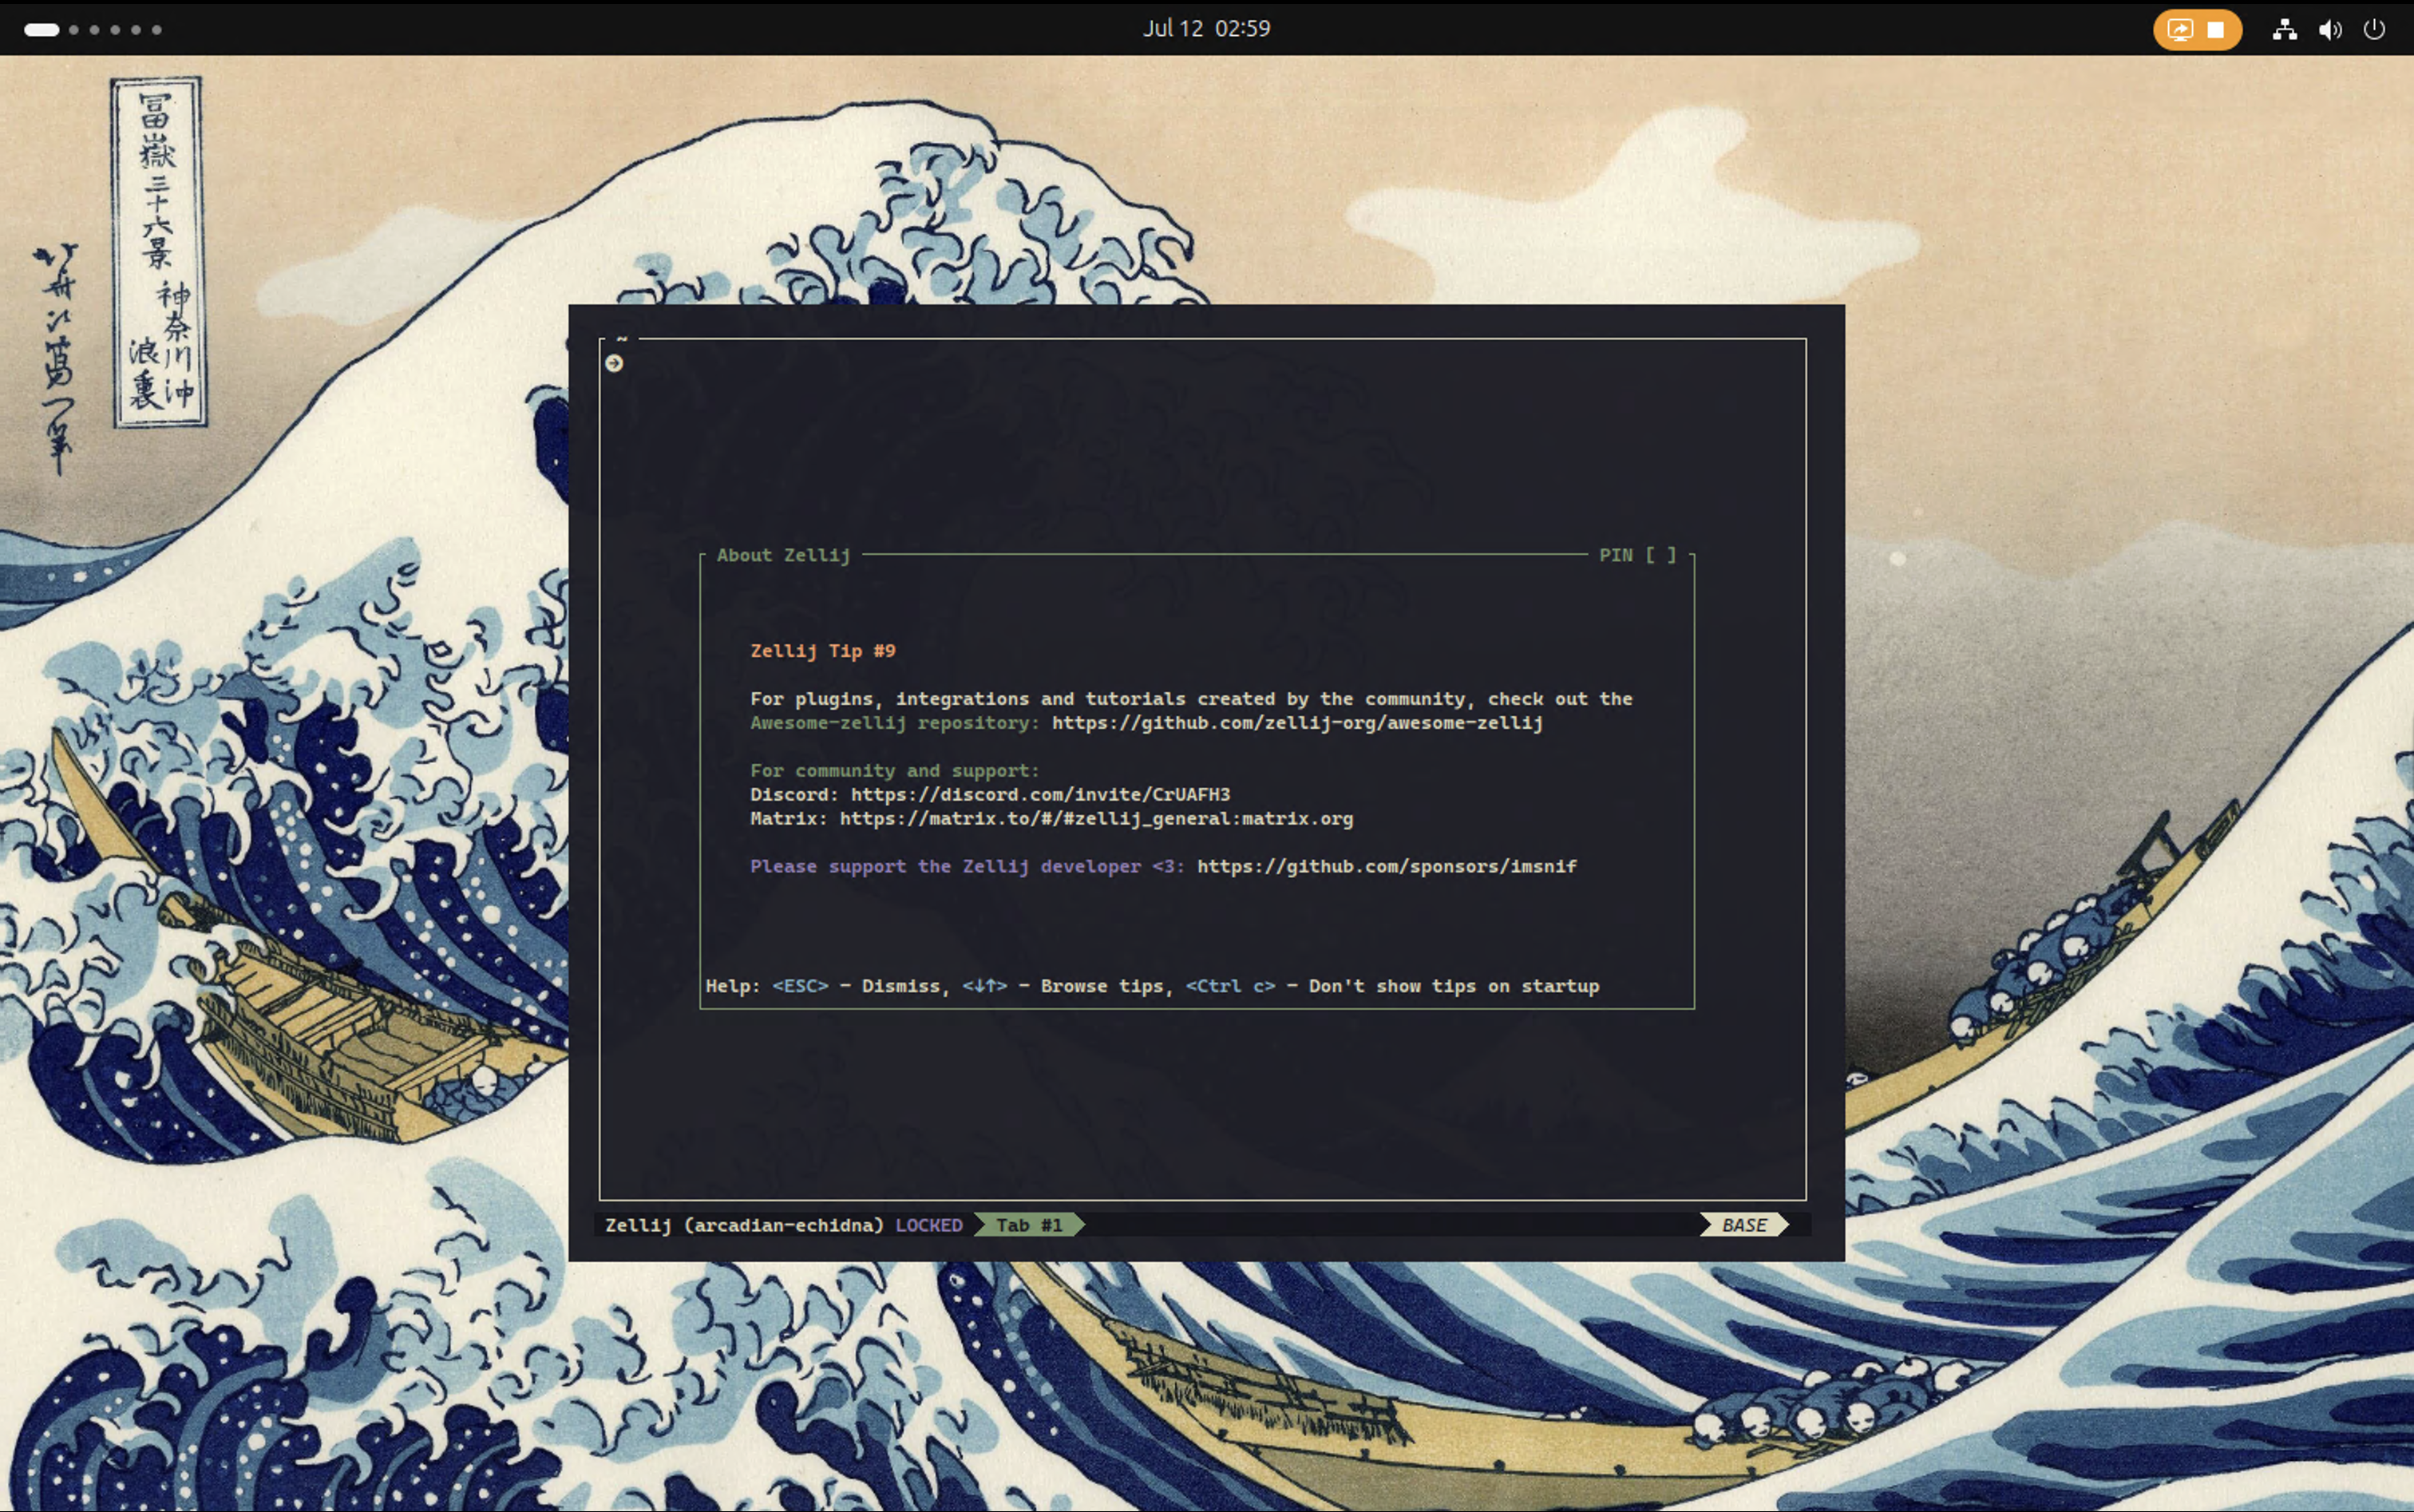The width and height of the screenshot is (2414, 1512).
Task: Open the volume icon in top bar
Action: tap(2330, 29)
